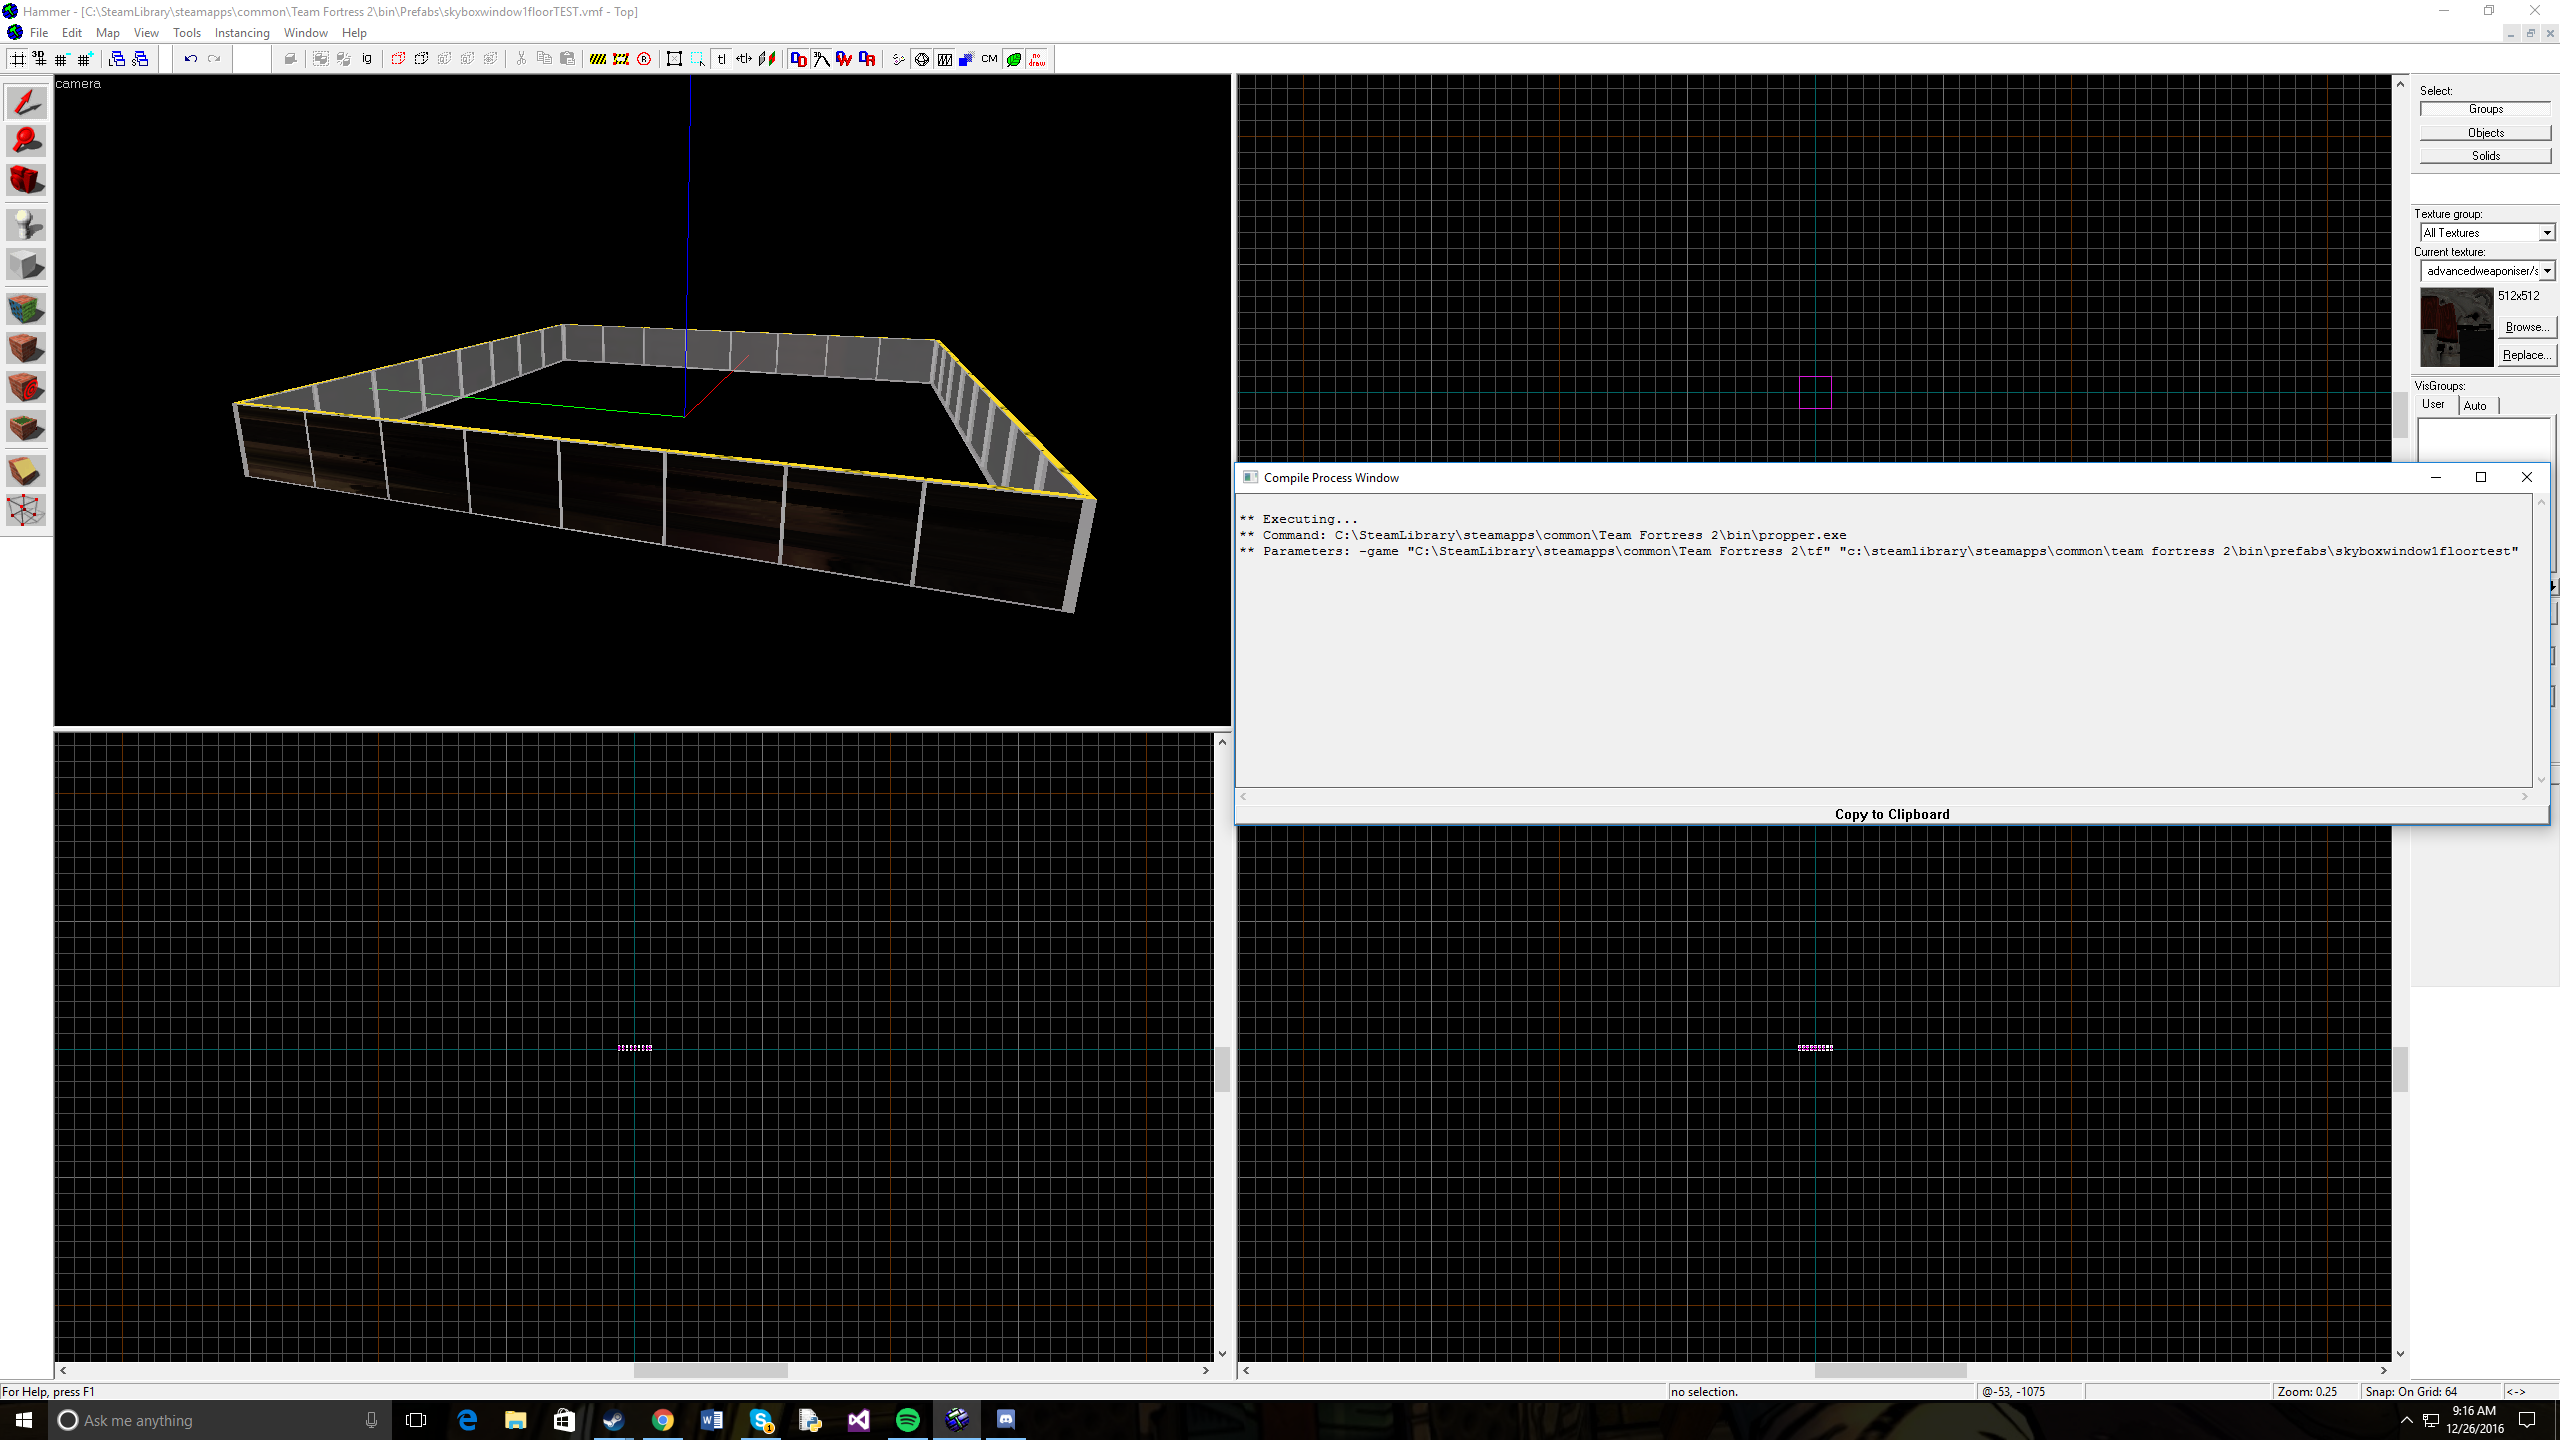Viewport: 2560px width, 1440px height.
Task: Open the Map menu
Action: pyautogui.click(x=107, y=33)
